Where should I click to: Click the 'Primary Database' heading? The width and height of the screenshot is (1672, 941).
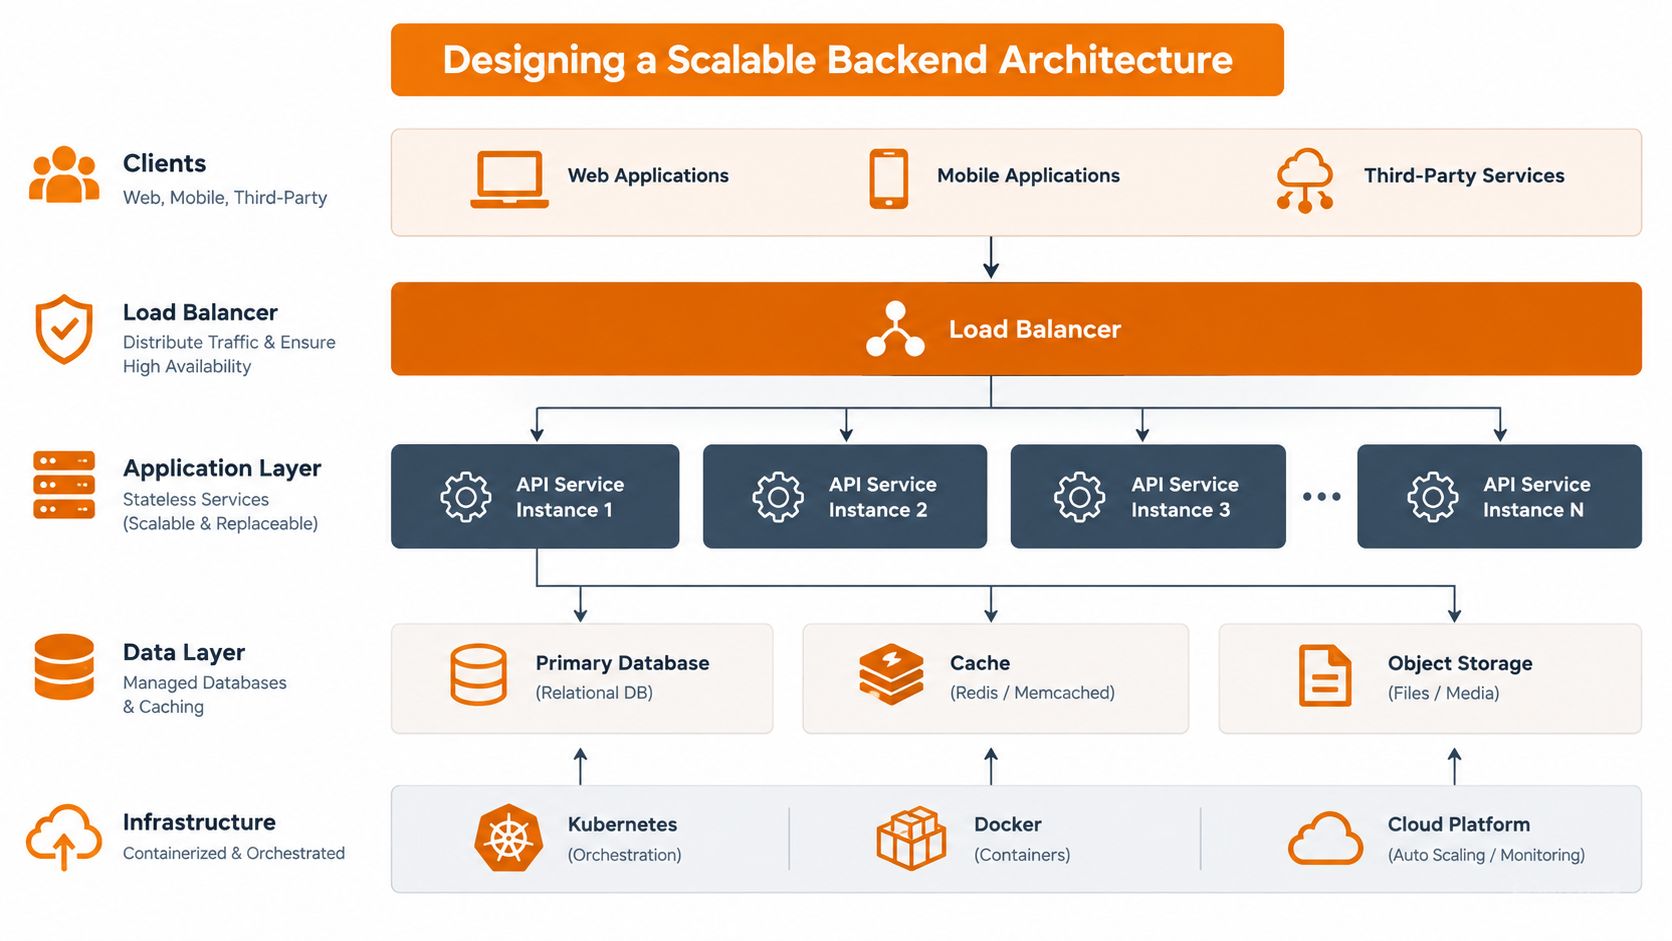click(622, 663)
